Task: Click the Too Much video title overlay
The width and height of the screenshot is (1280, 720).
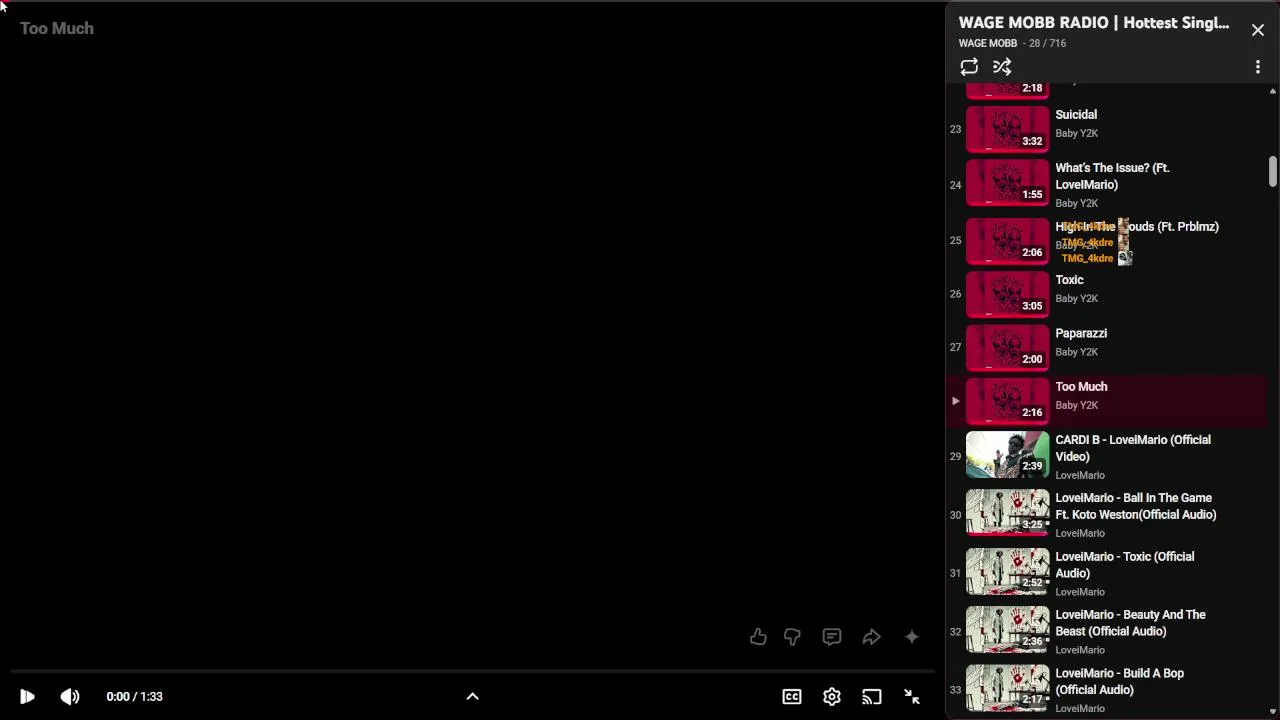Action: [57, 28]
